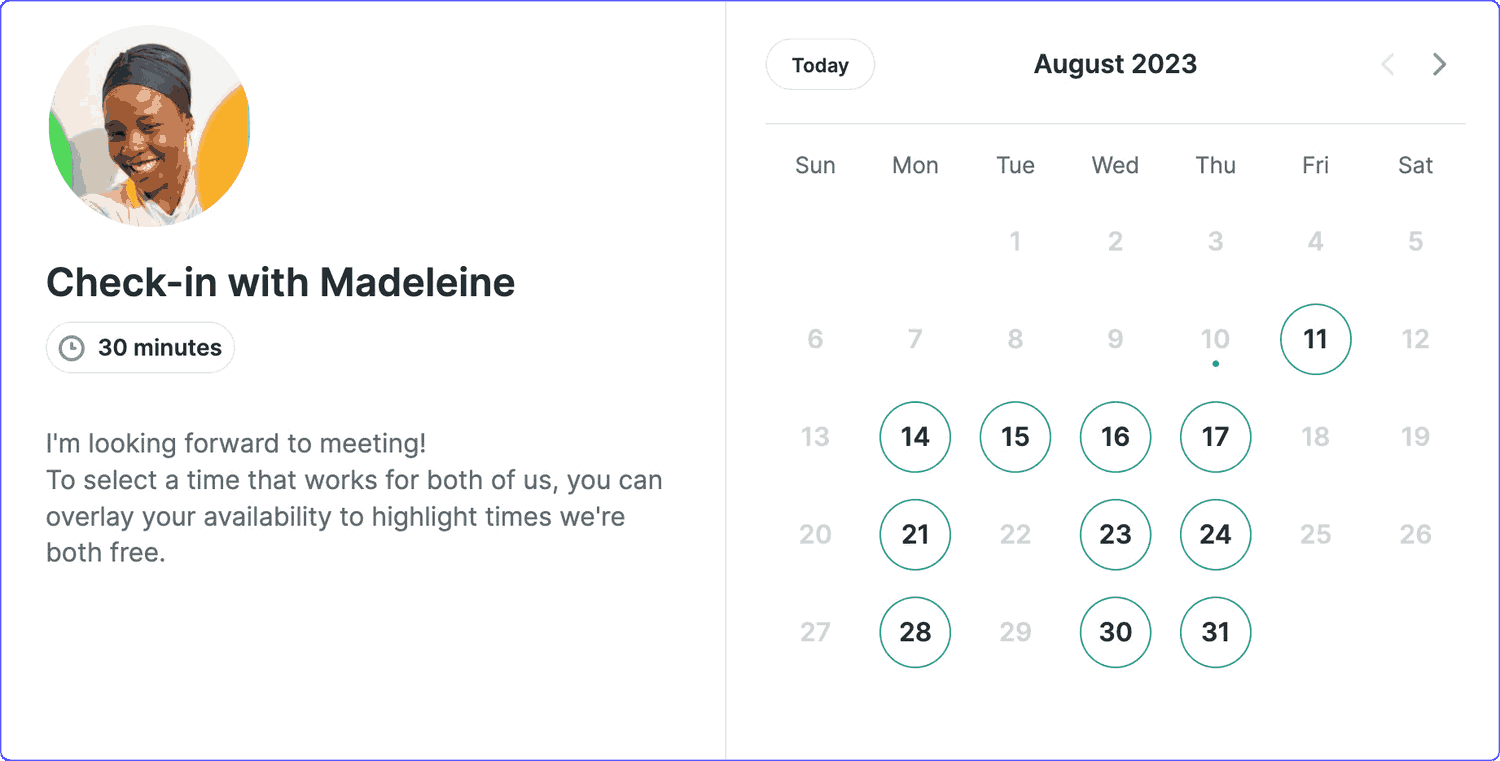The width and height of the screenshot is (1500, 761).
Task: Choose Monday, August 14
Action: point(915,437)
